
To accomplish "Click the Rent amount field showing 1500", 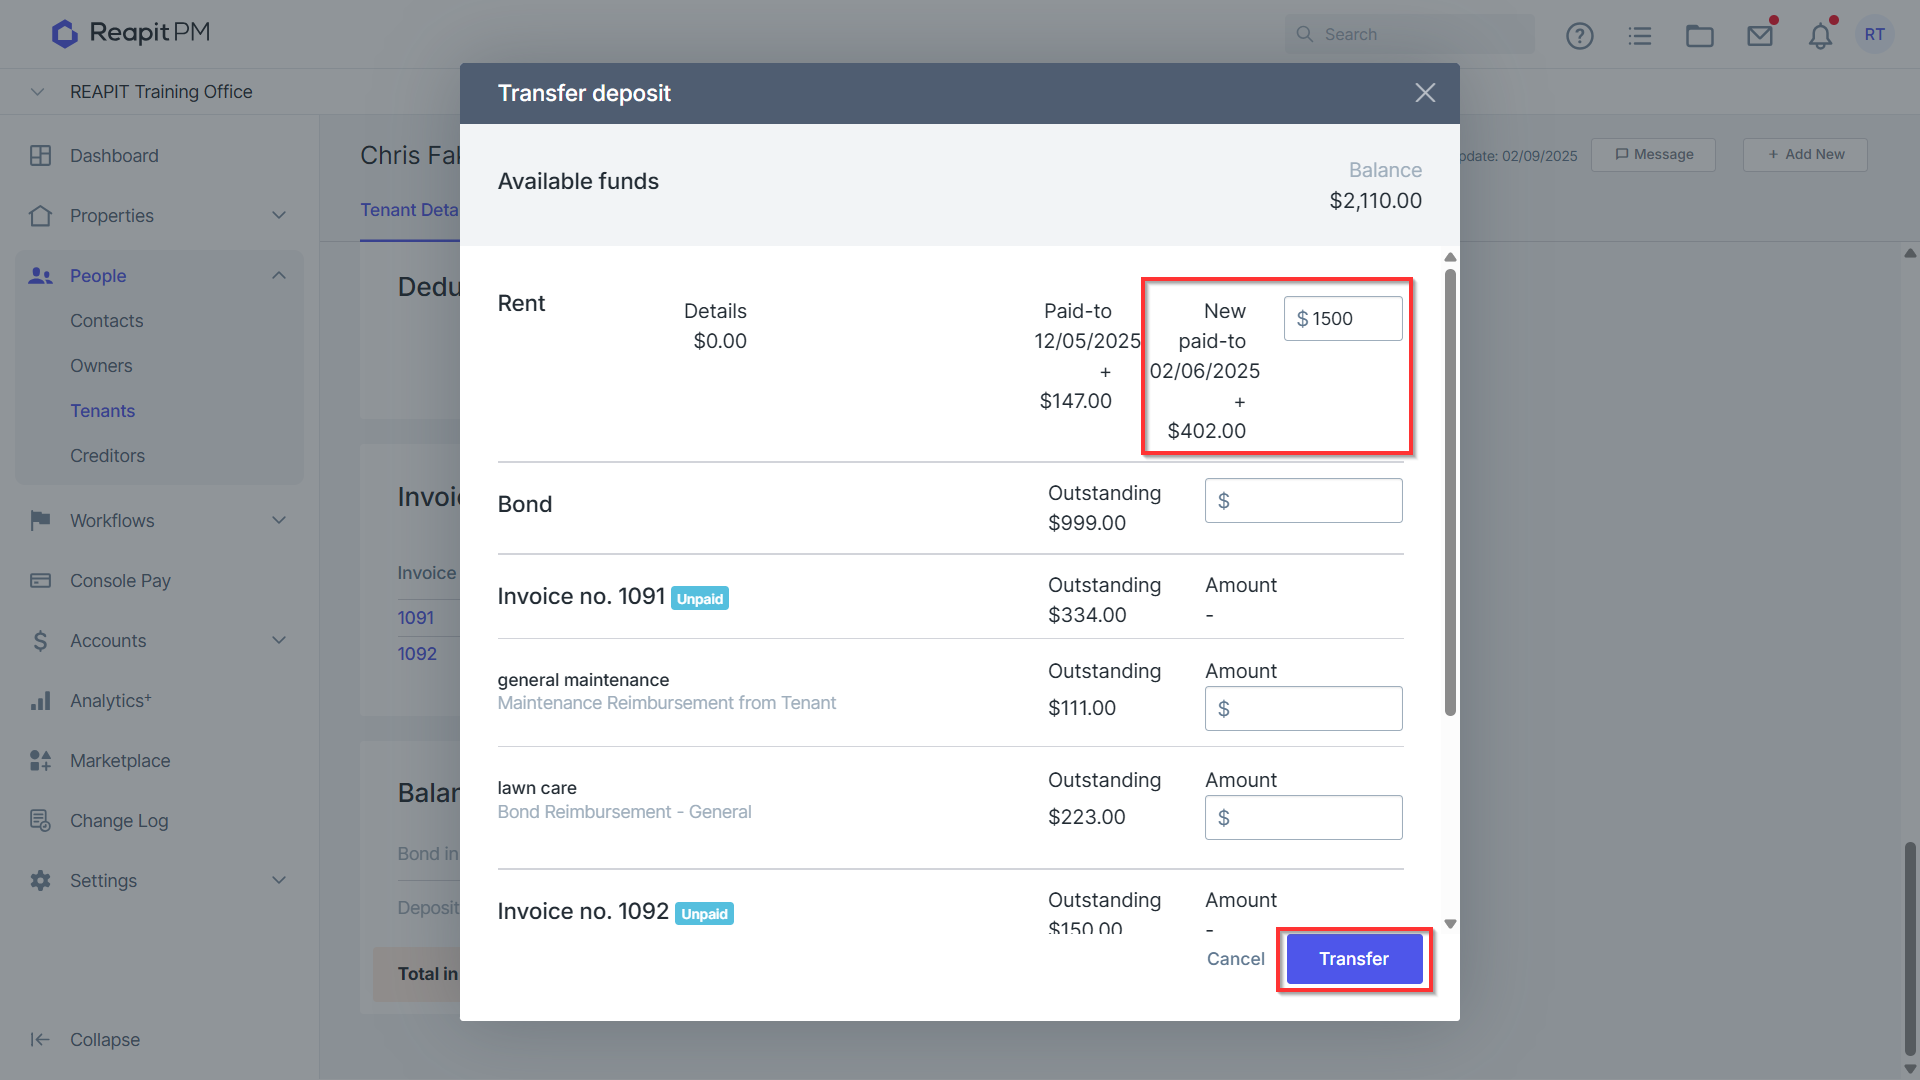I will point(1343,319).
